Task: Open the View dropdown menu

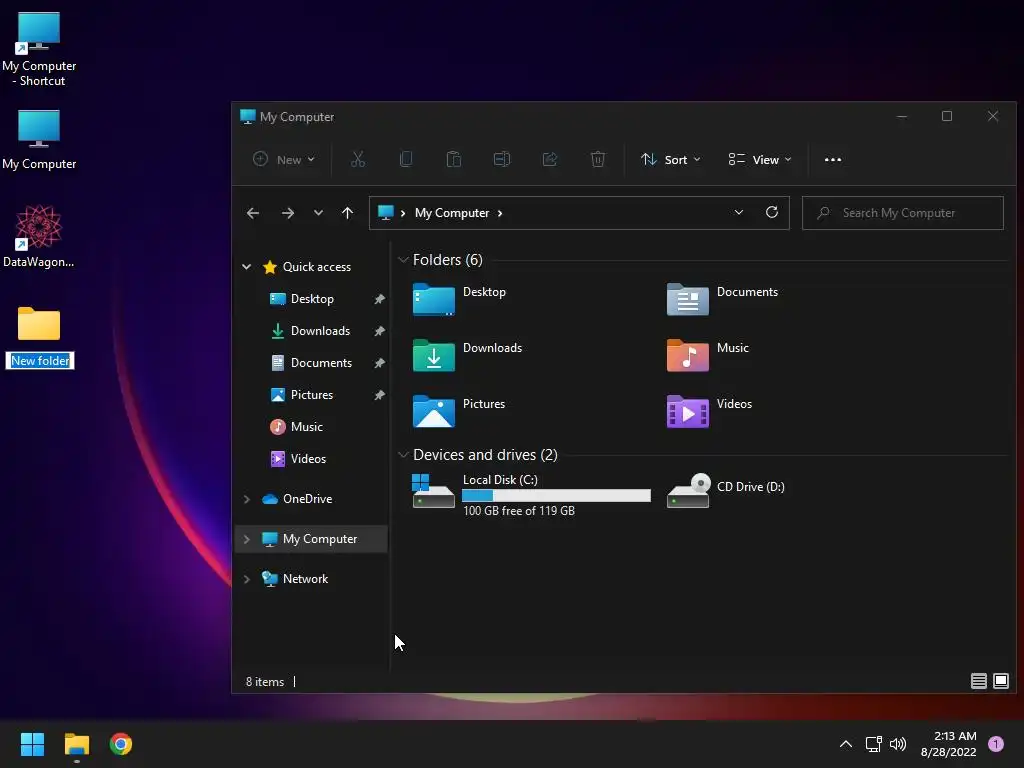Action: point(760,159)
